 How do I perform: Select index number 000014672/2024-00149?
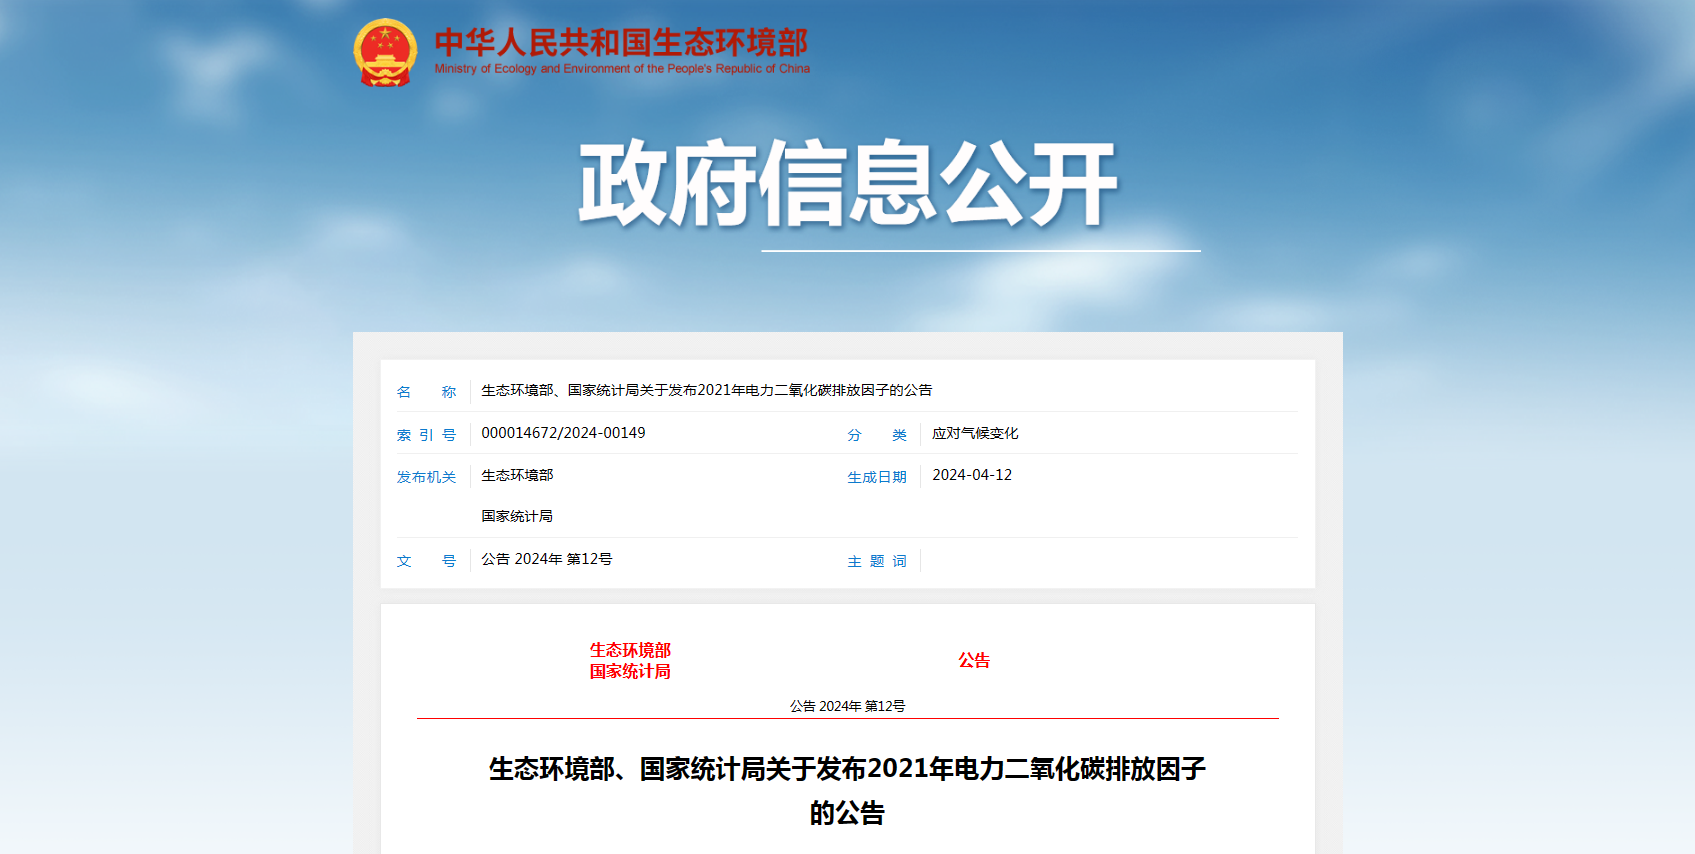point(563,433)
